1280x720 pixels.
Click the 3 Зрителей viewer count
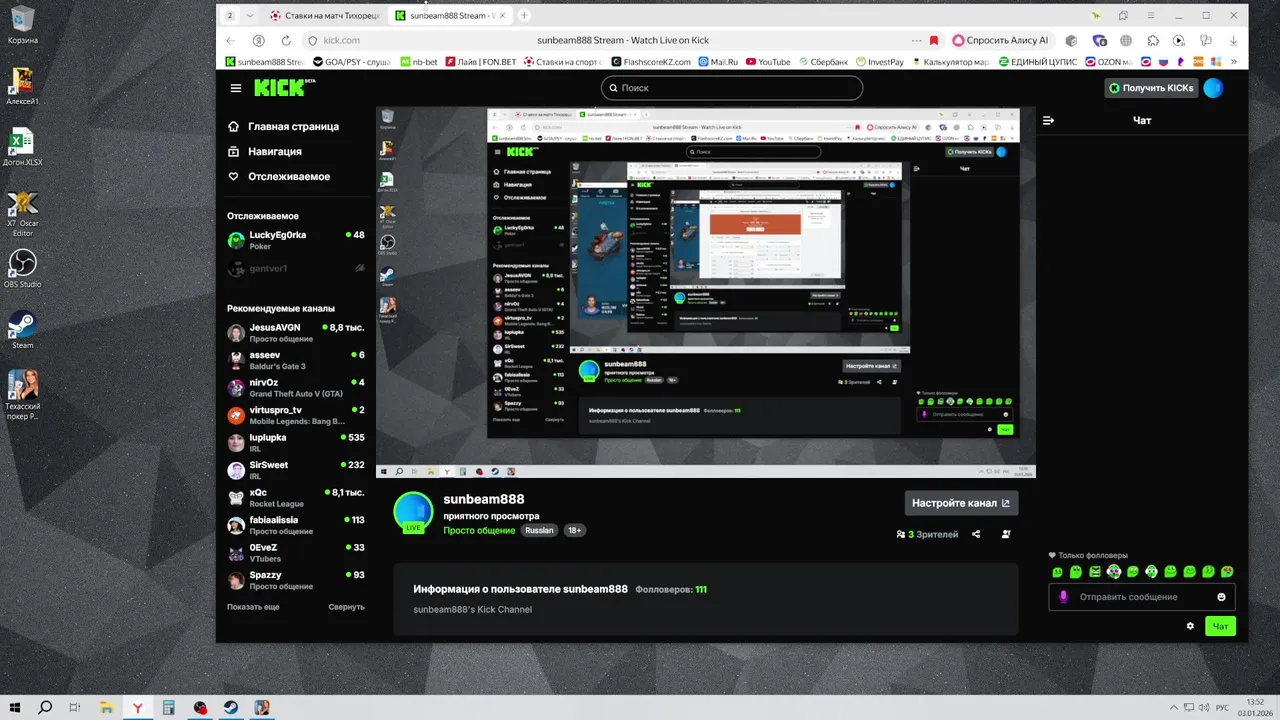click(928, 534)
